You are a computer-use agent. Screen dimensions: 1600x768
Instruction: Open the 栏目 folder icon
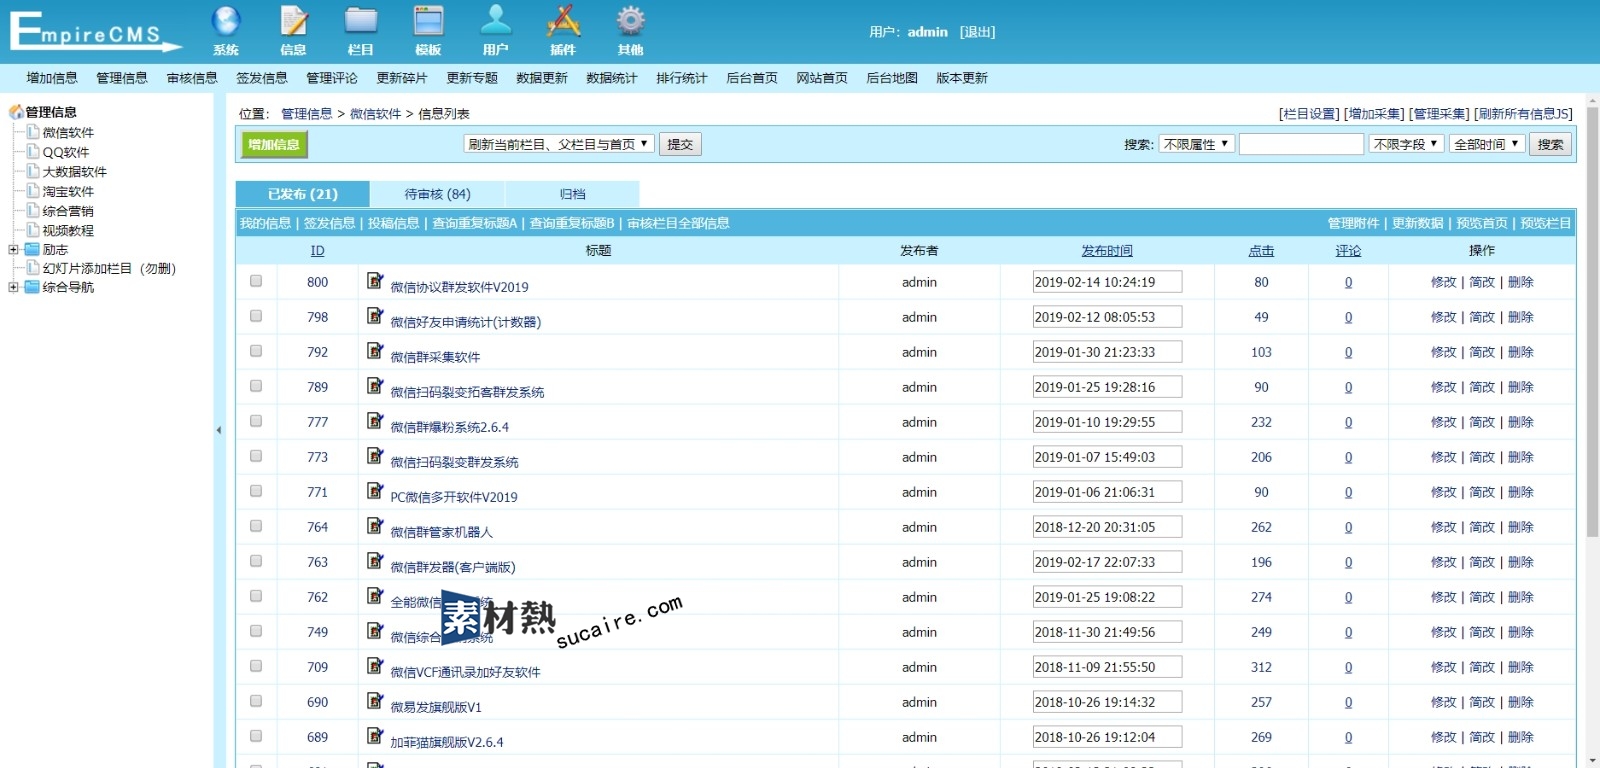360,21
